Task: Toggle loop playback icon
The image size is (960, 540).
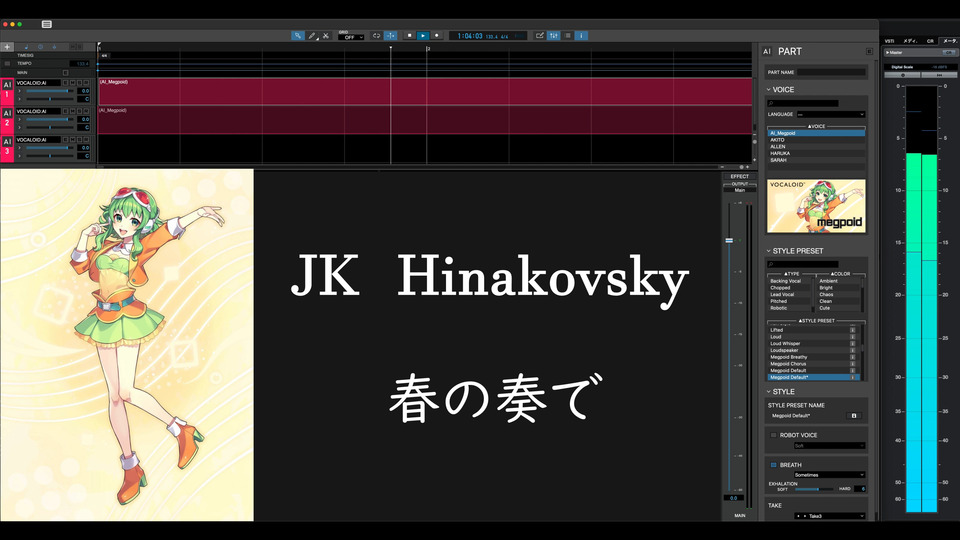Action: 377,36
